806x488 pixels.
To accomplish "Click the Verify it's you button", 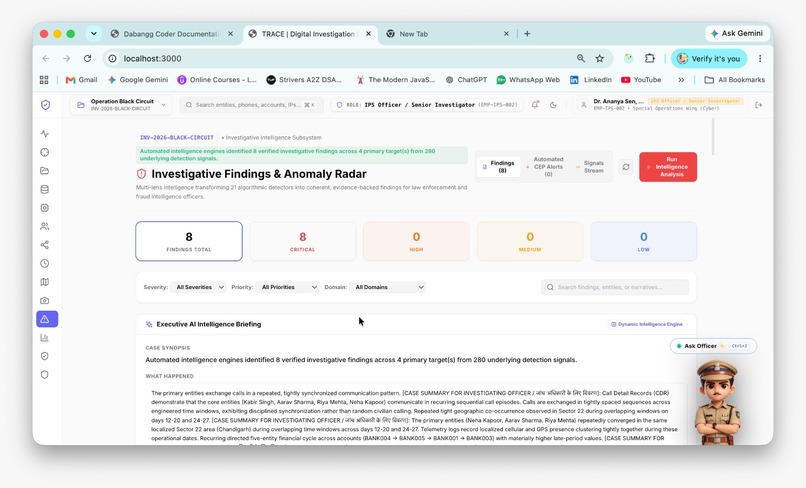I will click(709, 59).
